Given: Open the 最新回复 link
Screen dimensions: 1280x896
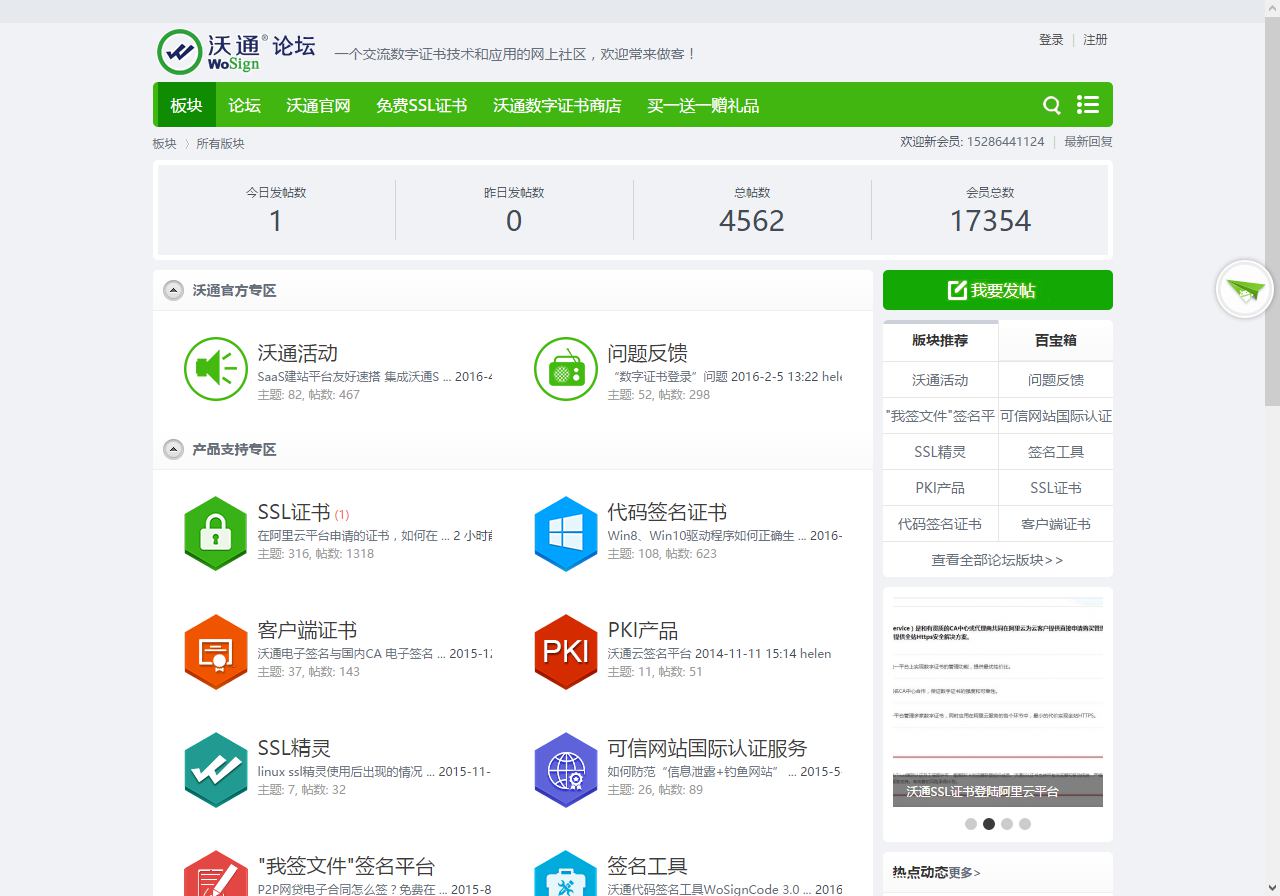Looking at the screenshot, I should [x=1088, y=142].
